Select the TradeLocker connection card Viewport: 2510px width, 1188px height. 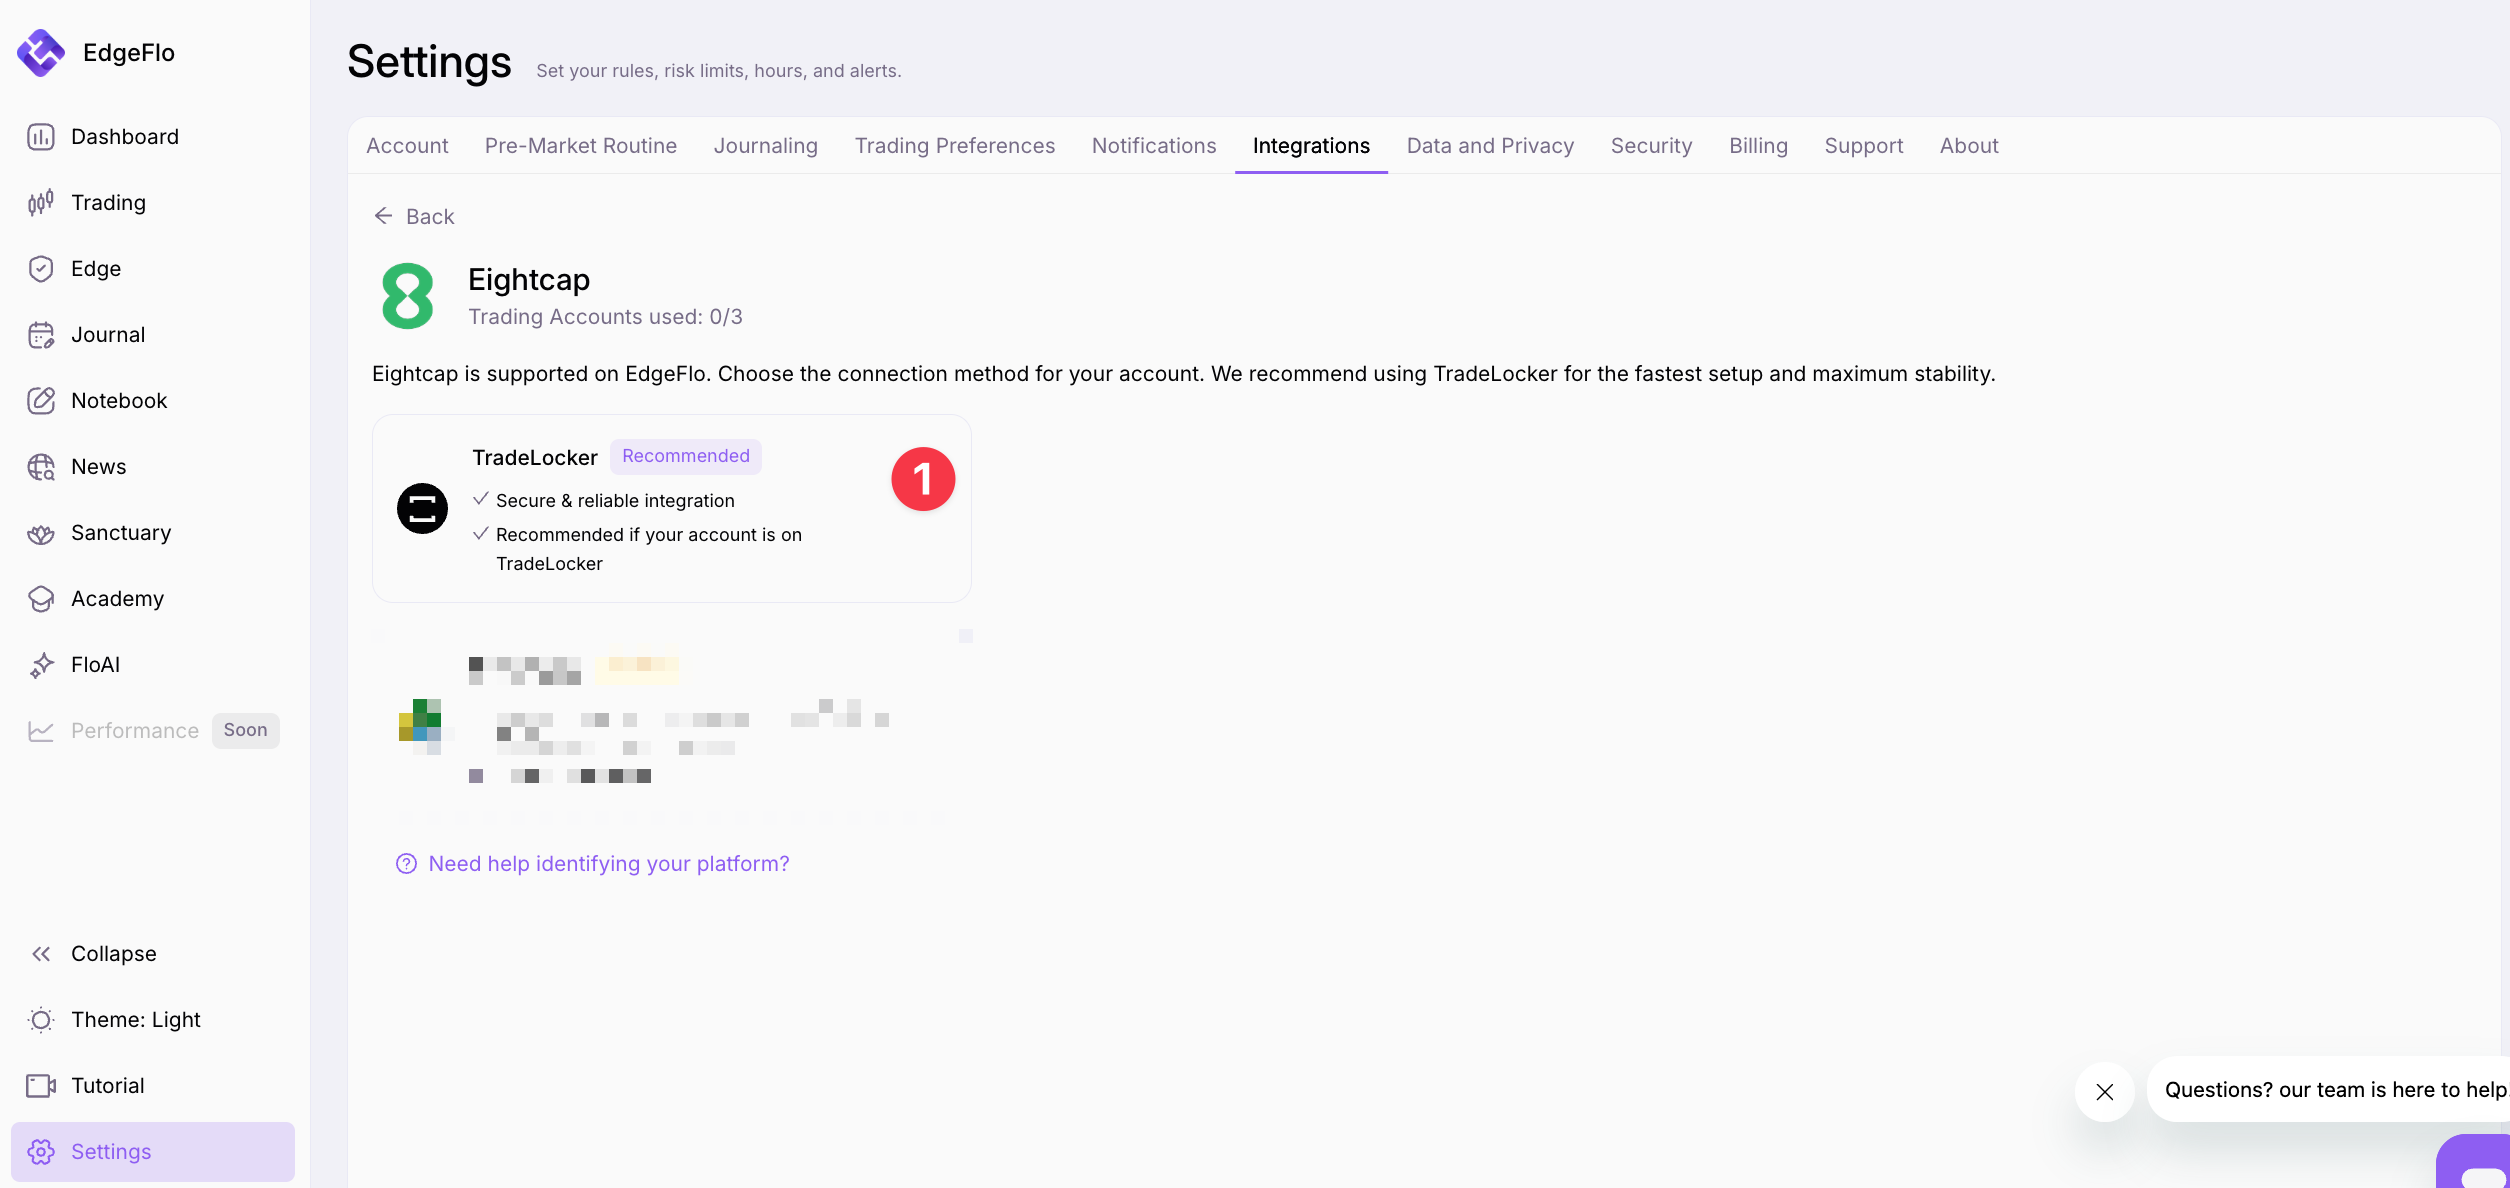point(672,508)
